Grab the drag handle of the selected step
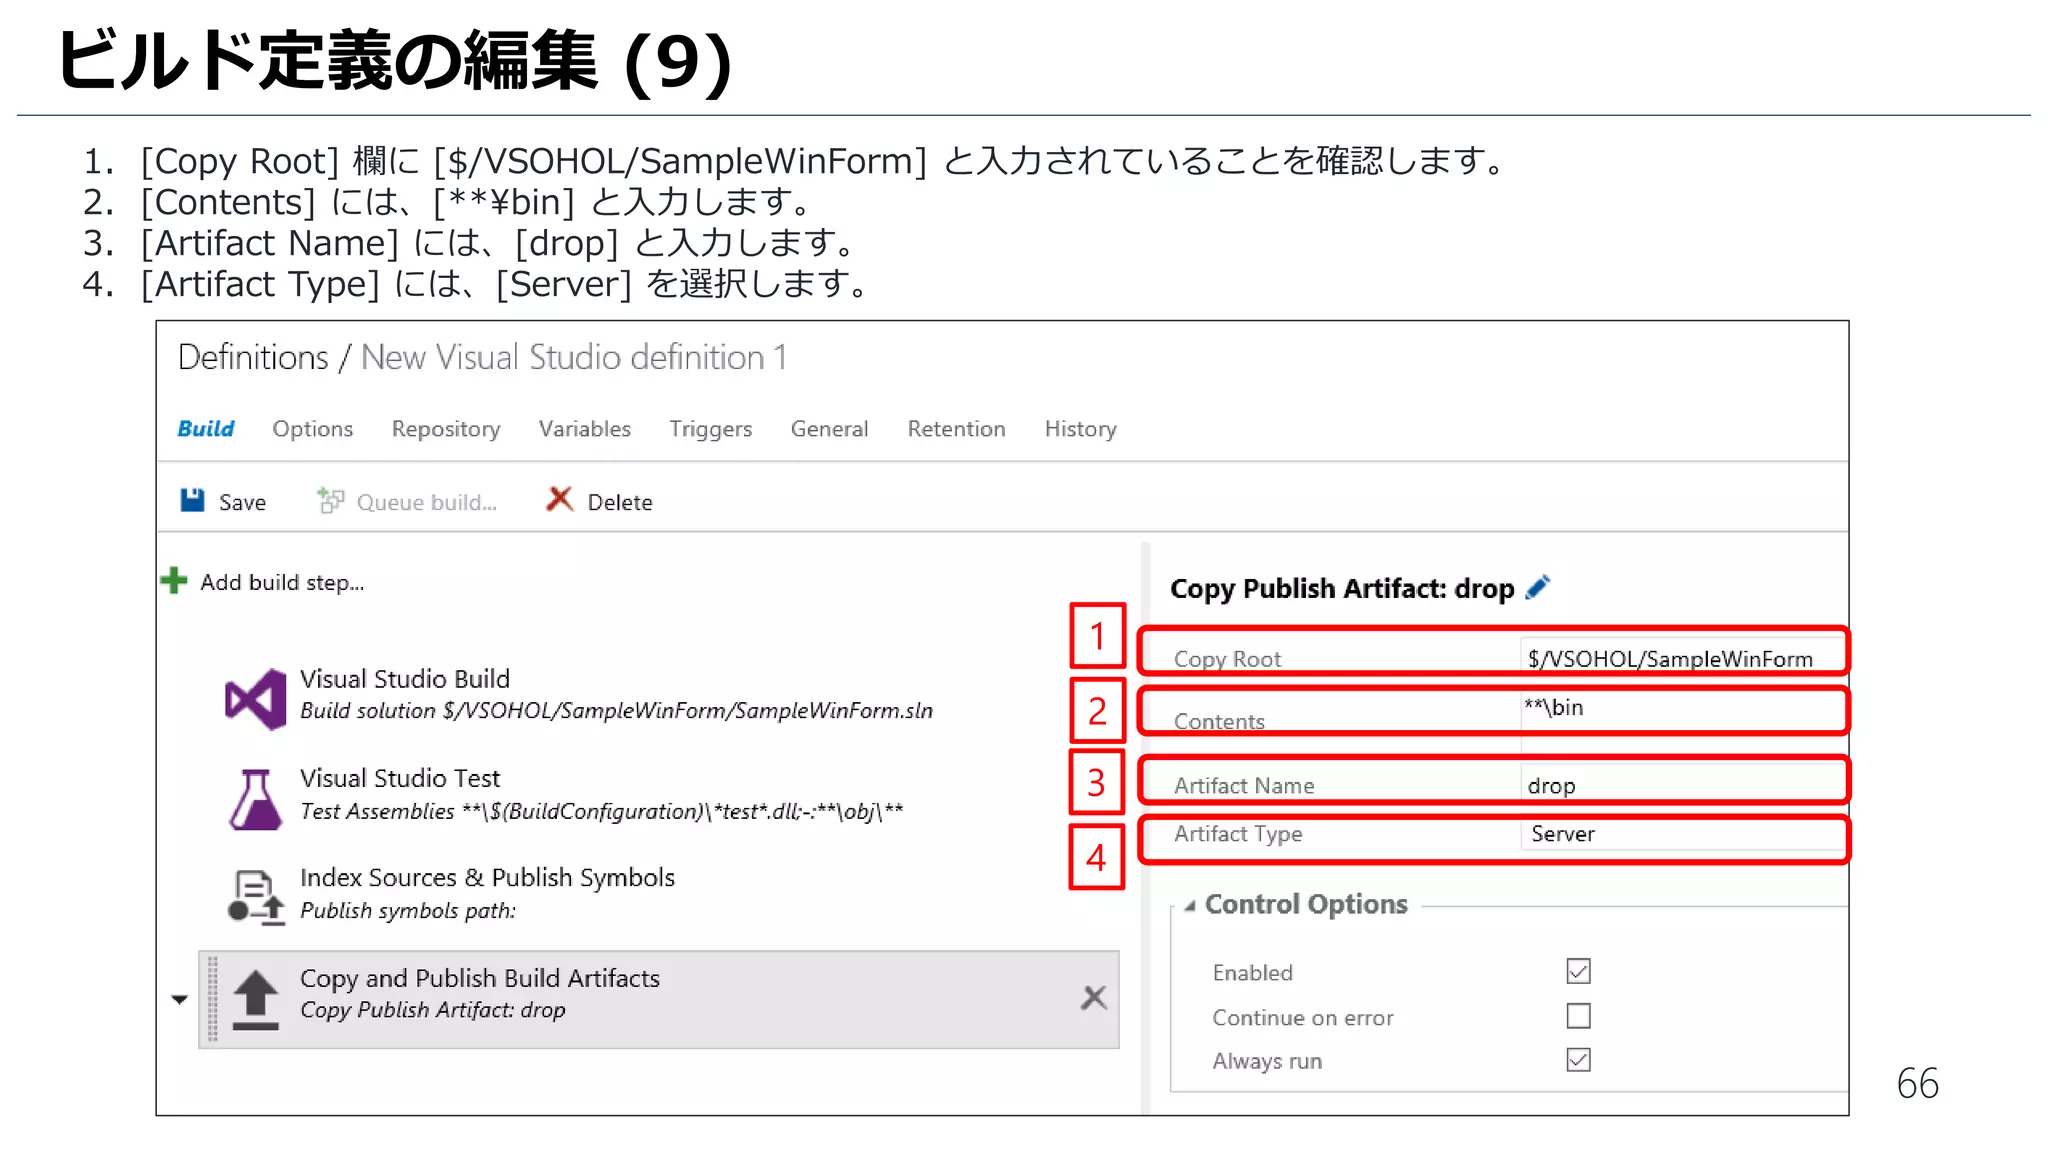This screenshot has height=1152, width=2048. [x=212, y=999]
